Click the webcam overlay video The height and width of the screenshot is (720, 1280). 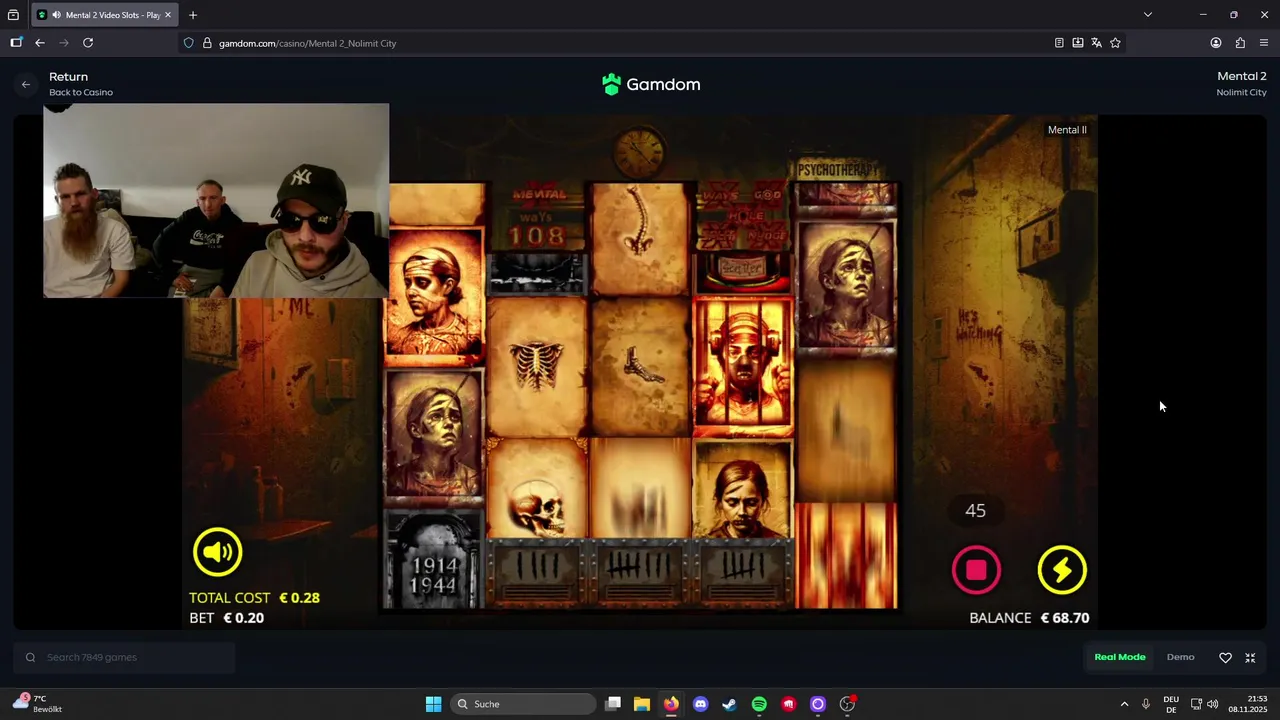[x=216, y=201]
